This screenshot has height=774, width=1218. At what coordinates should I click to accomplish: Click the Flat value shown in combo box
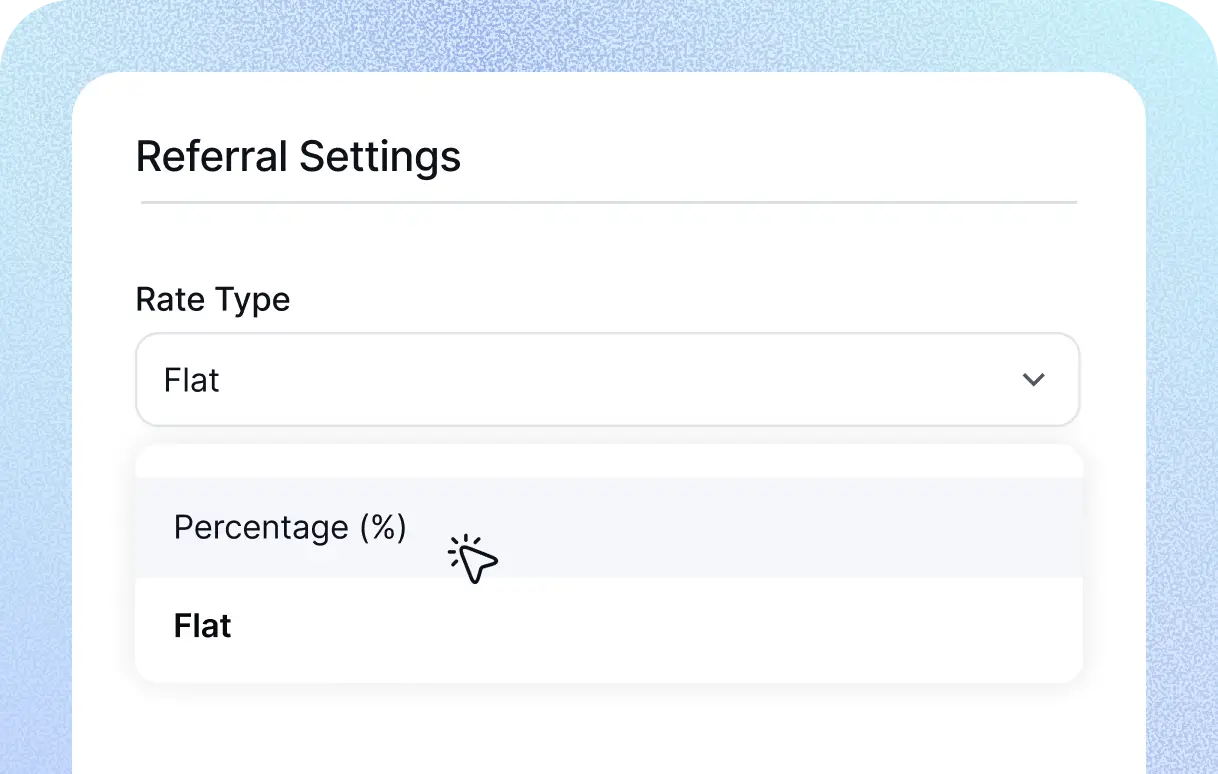coord(192,380)
